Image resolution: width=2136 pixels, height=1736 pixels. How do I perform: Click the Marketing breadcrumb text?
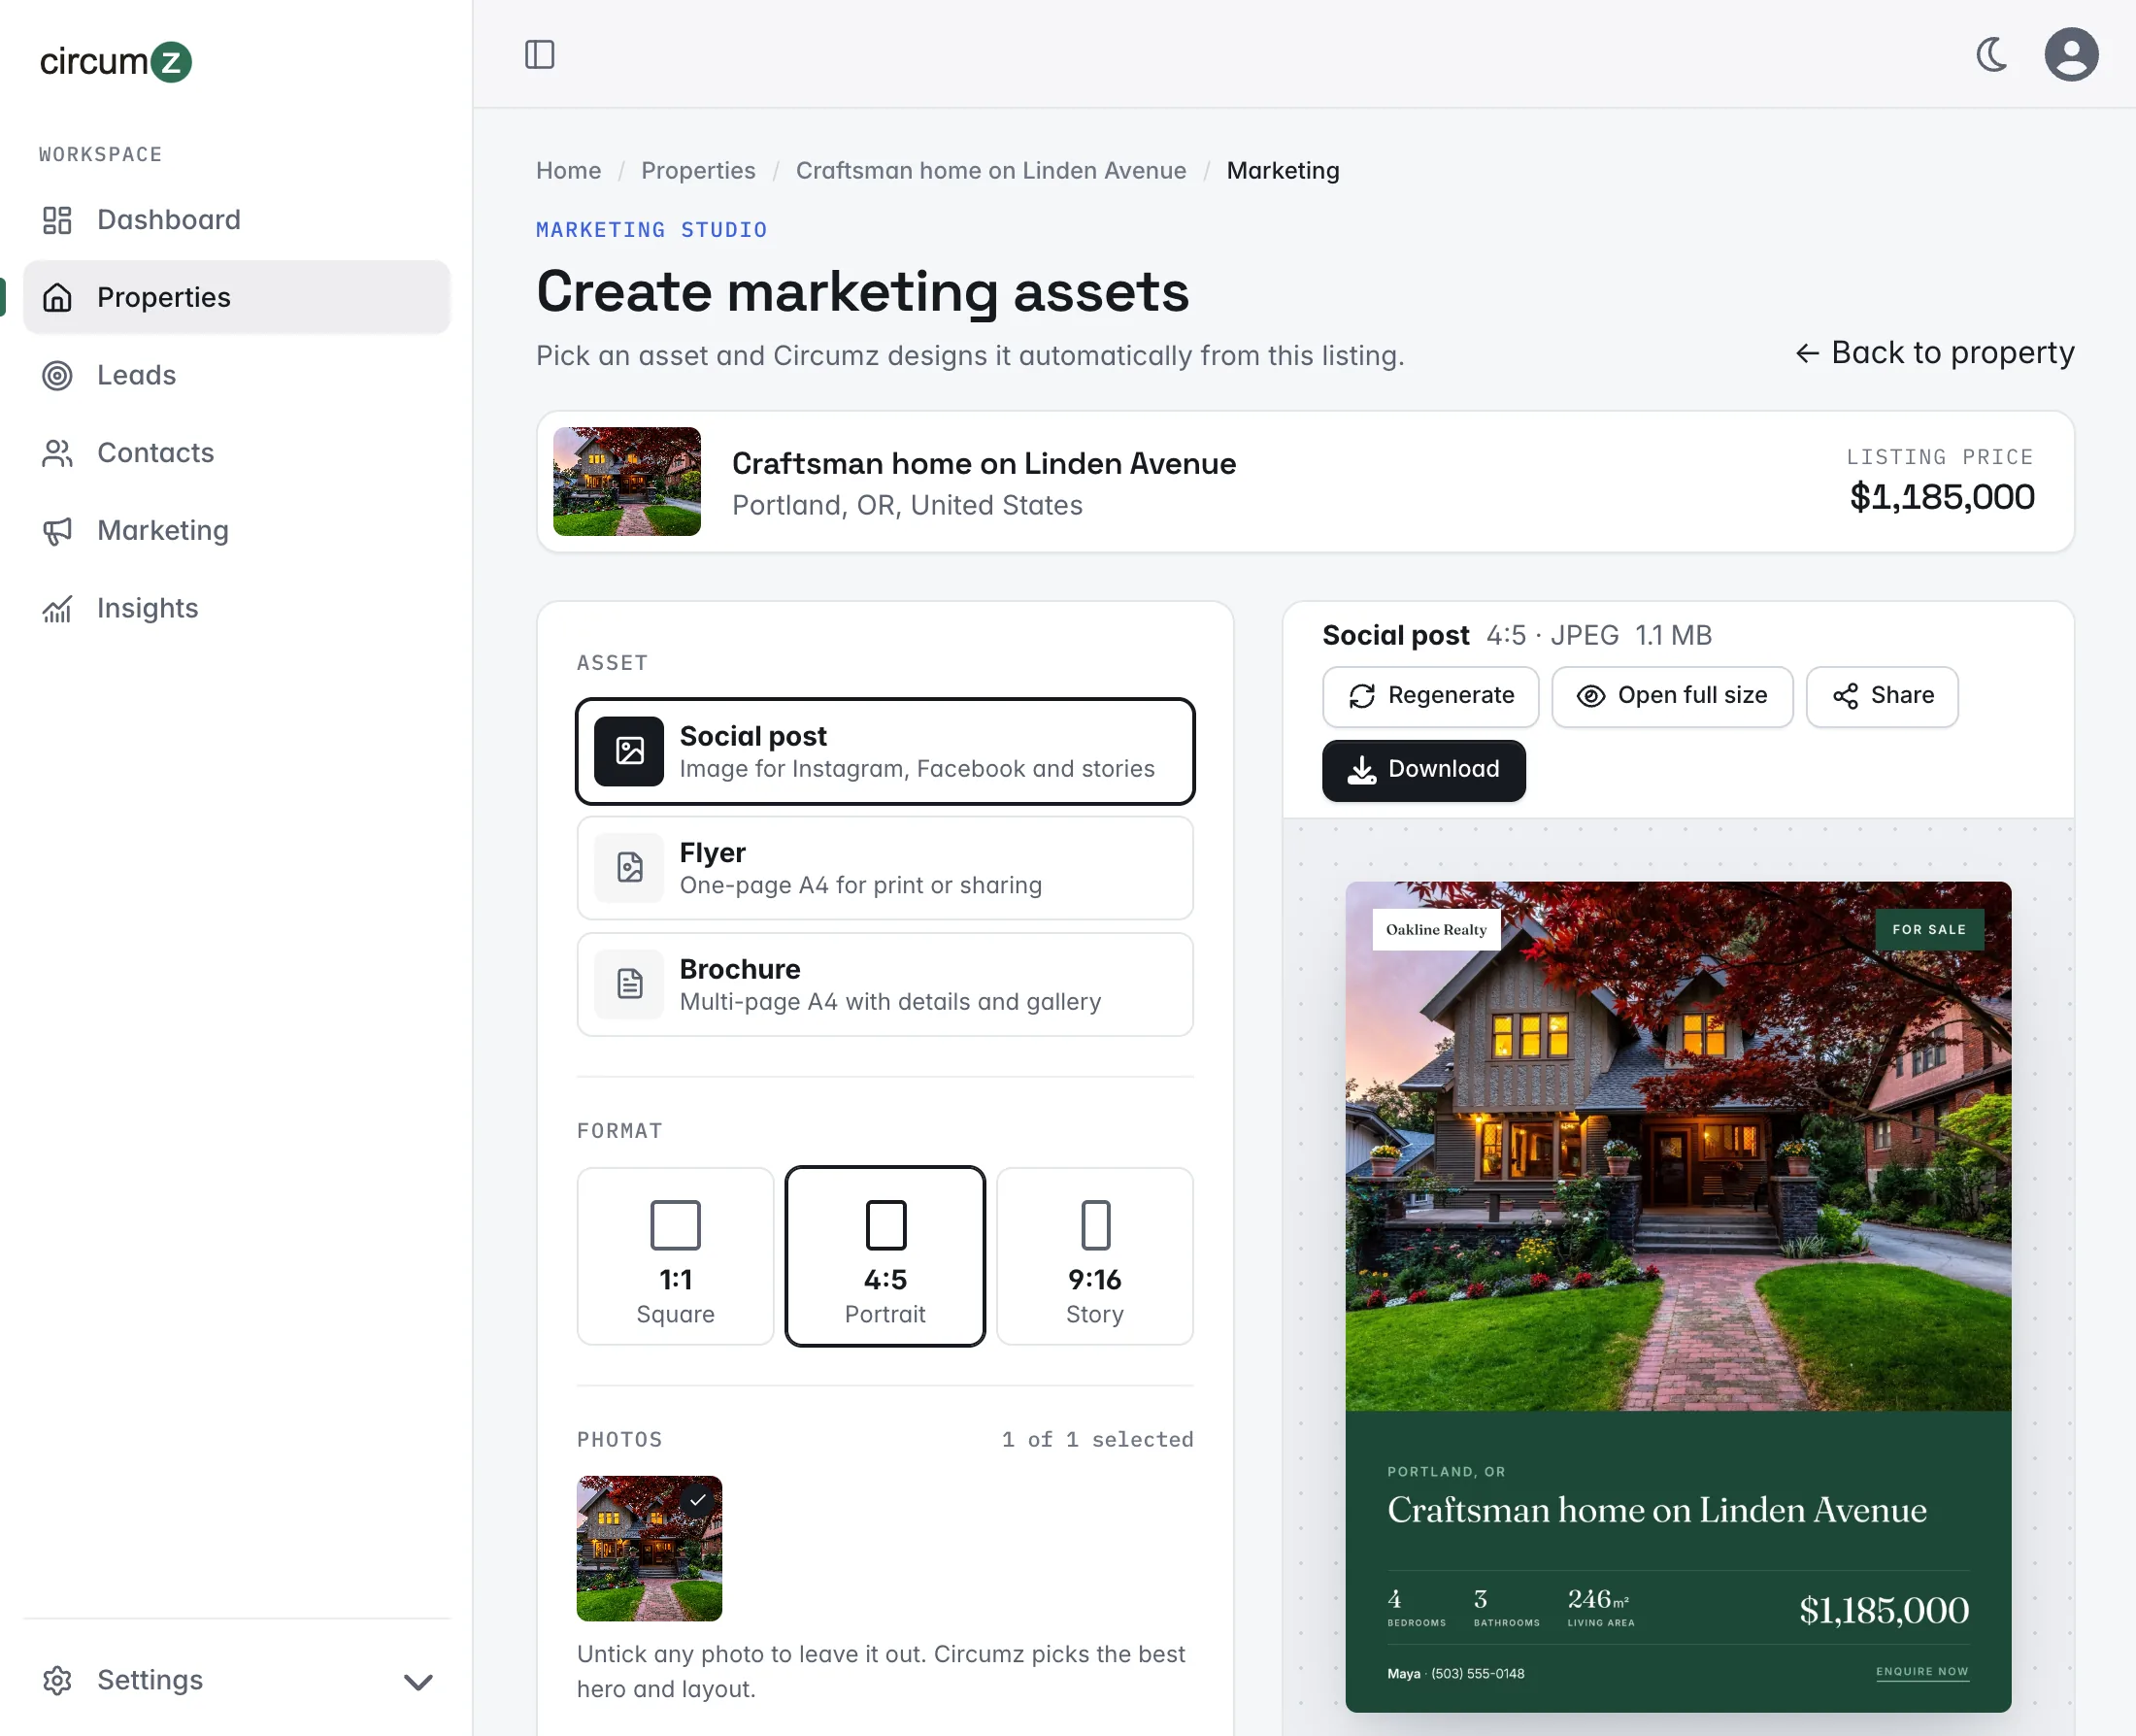click(1283, 171)
